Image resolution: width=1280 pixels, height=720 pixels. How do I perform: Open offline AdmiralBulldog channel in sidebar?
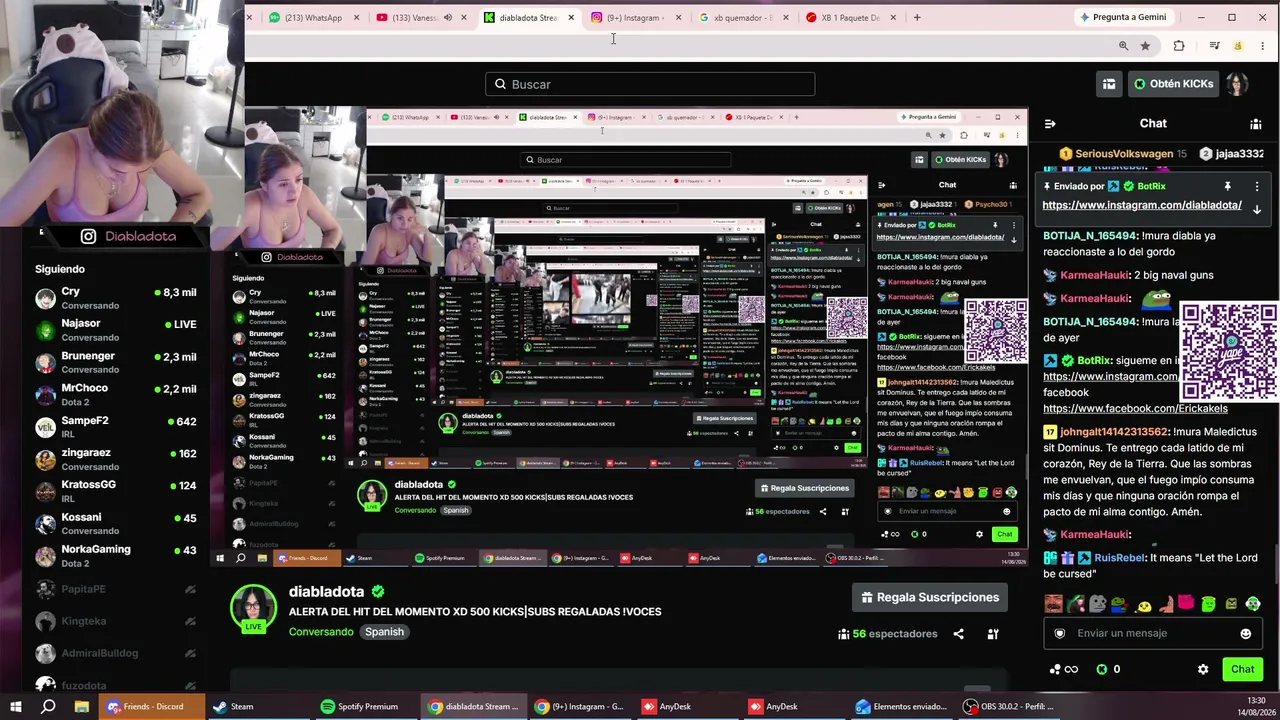coord(115,653)
